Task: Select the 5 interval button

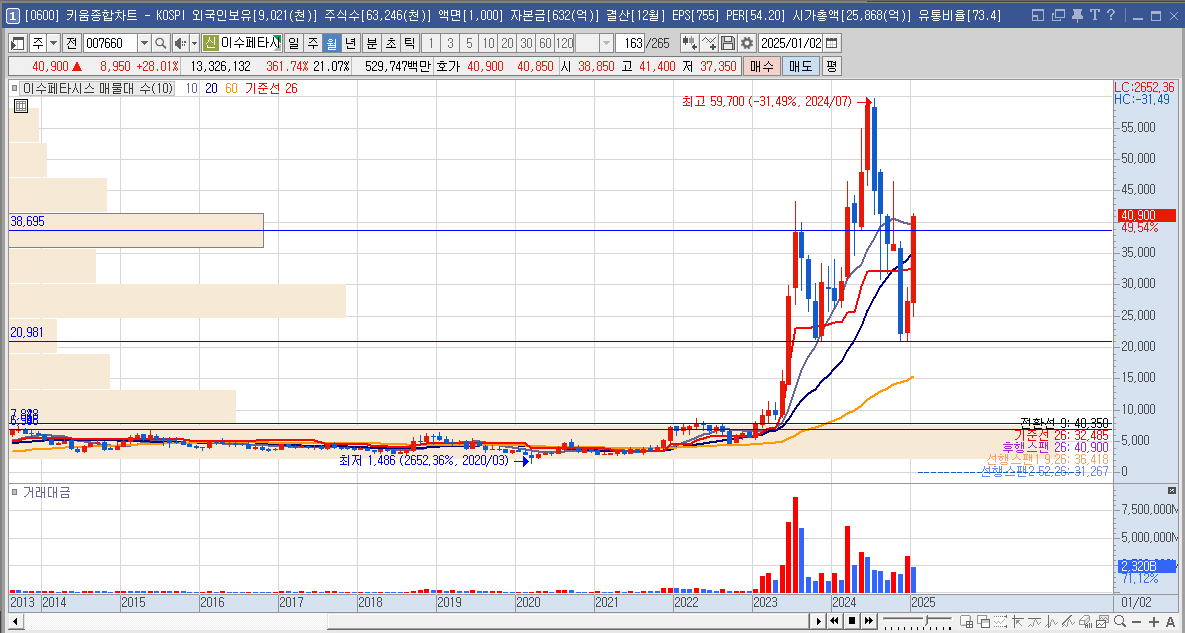Action: coord(469,43)
